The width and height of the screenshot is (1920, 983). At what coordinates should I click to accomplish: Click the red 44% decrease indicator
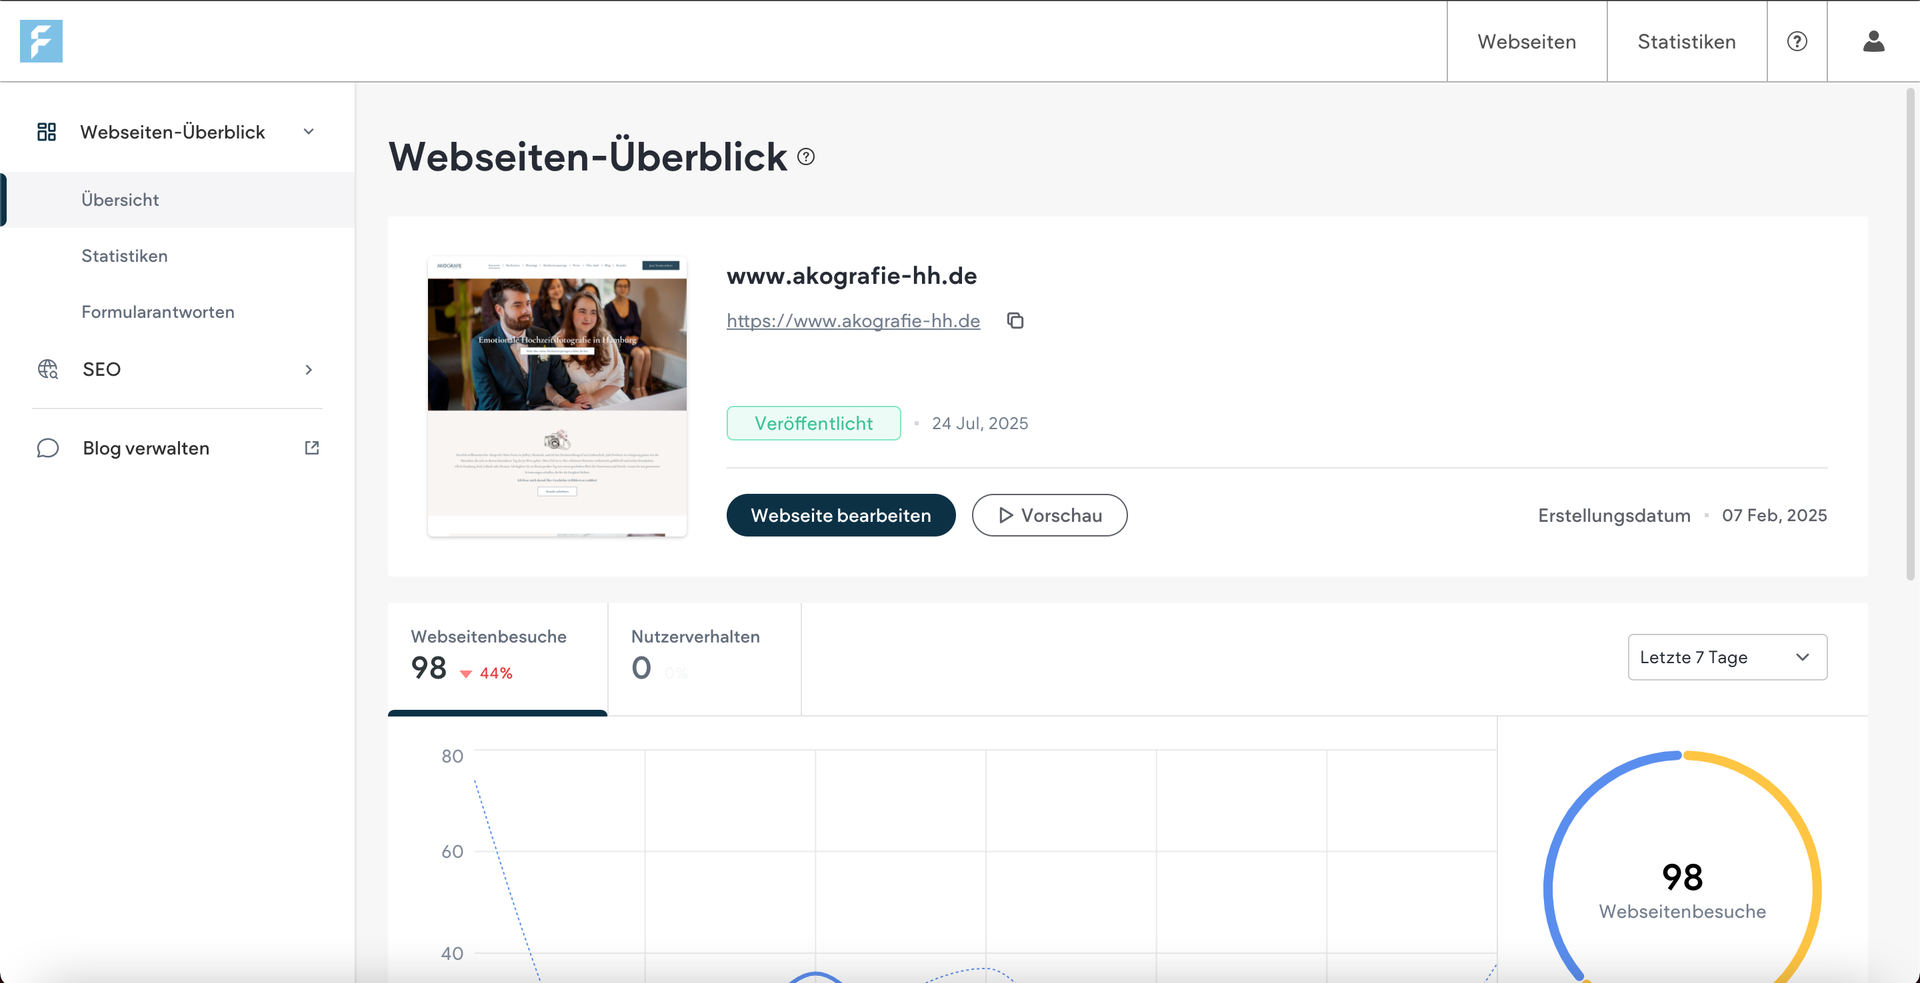pos(486,673)
